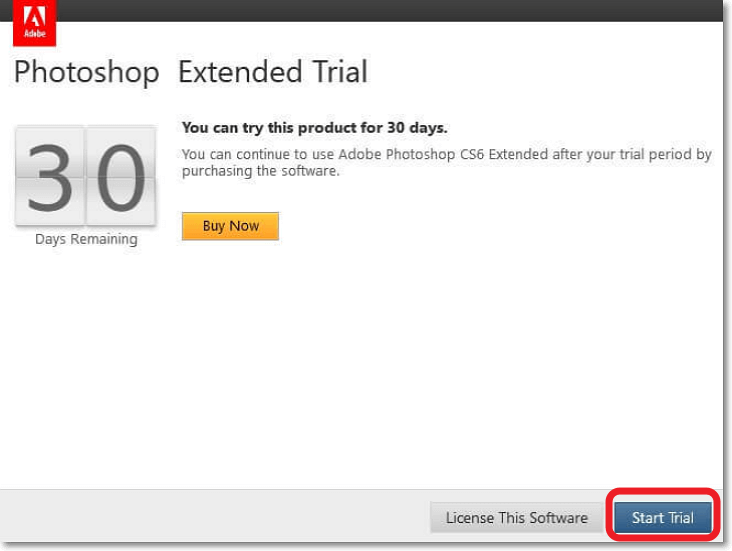Click the Adobe wordmark under the logo

(x=34, y=35)
